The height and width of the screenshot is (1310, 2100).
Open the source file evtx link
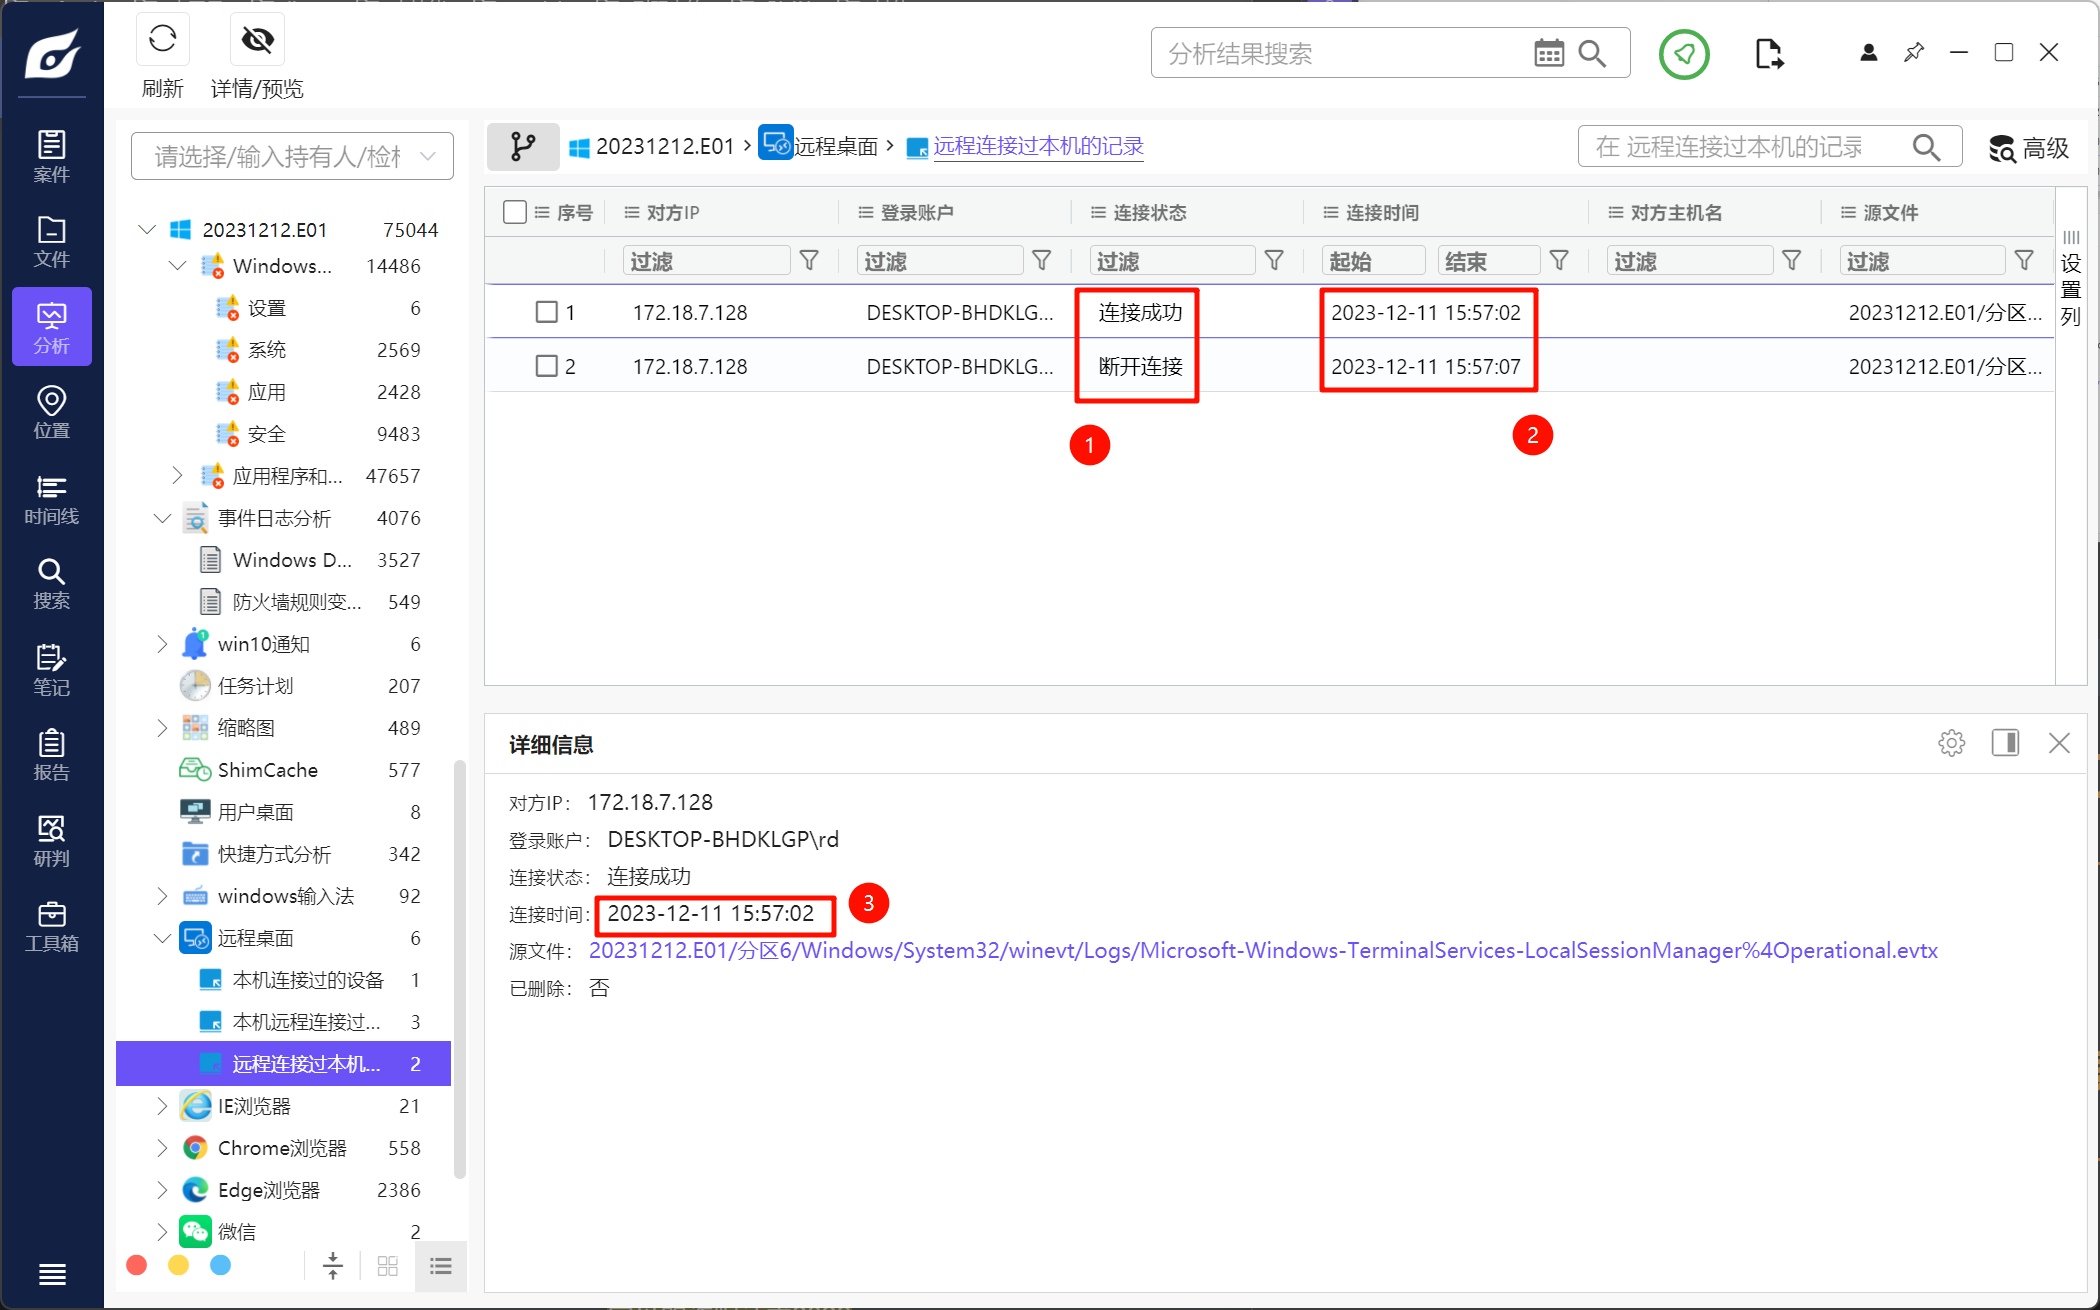[x=1262, y=951]
